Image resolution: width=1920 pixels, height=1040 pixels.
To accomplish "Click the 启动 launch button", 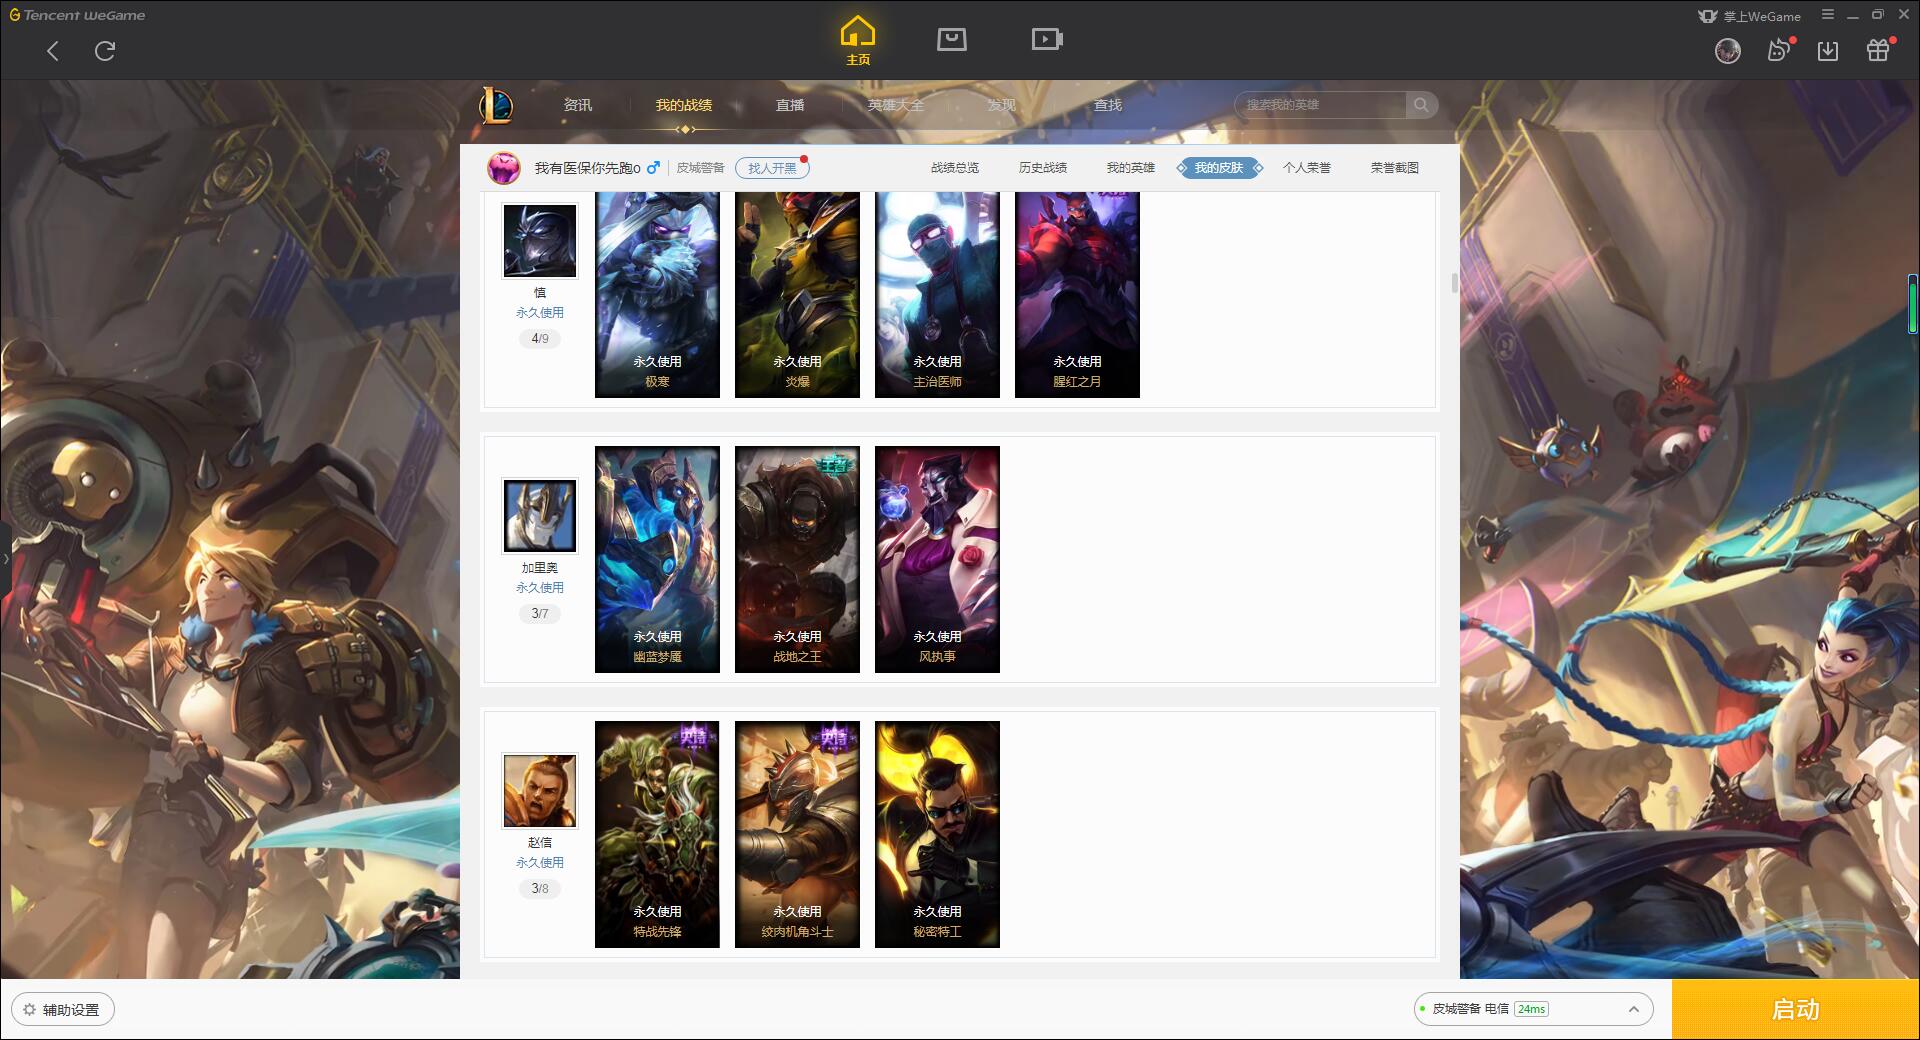I will [x=1796, y=1010].
